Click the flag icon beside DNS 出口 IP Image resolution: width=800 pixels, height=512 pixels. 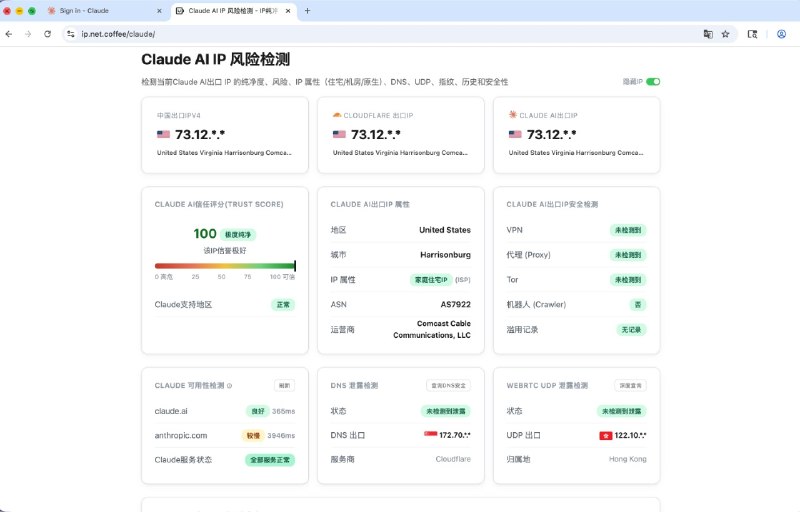click(x=431, y=434)
